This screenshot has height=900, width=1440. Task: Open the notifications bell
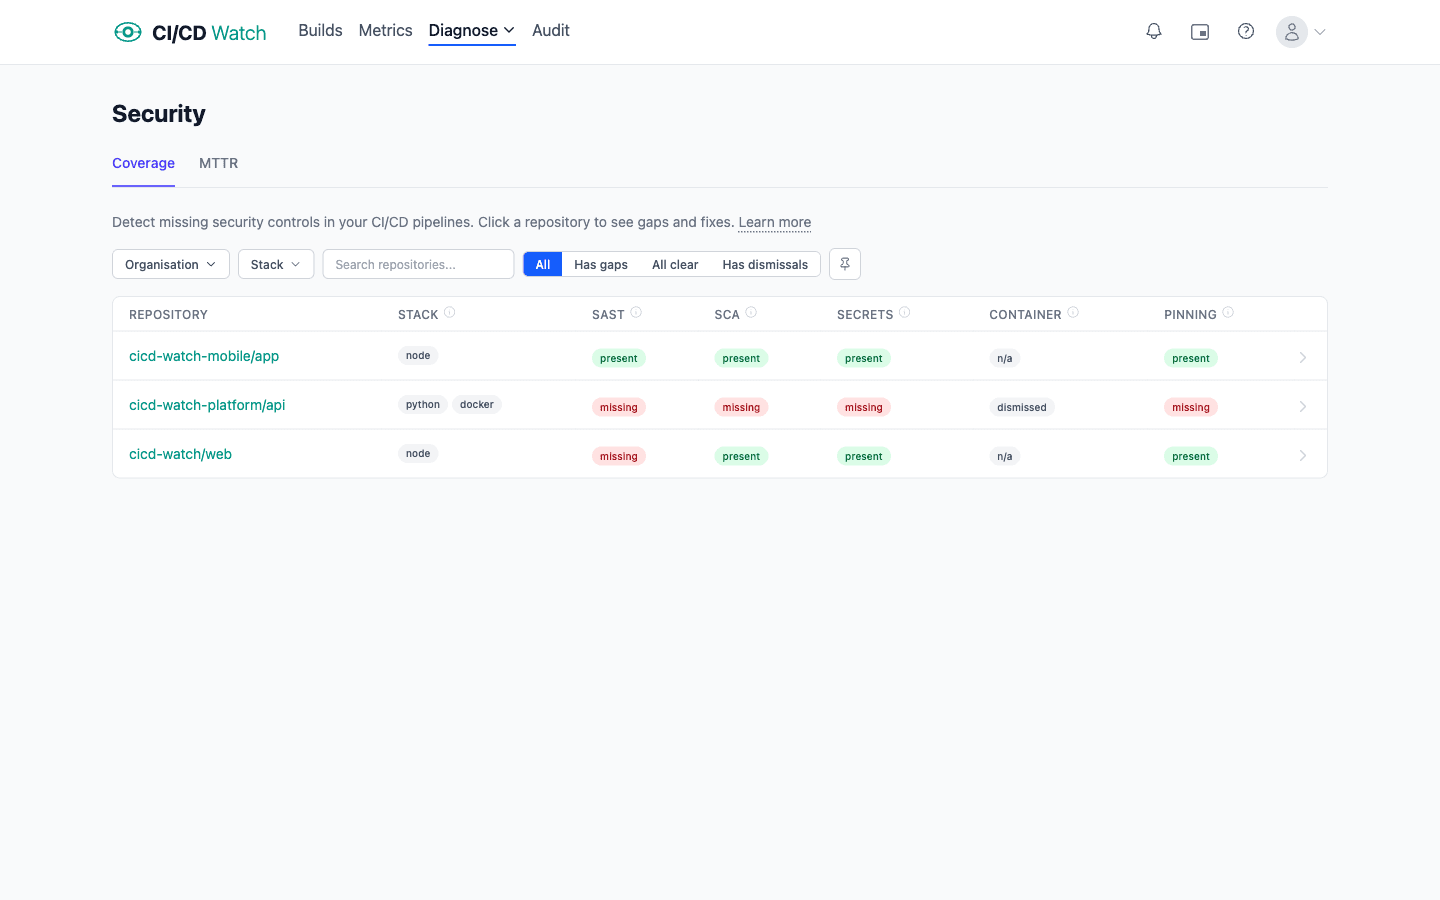coord(1154,32)
